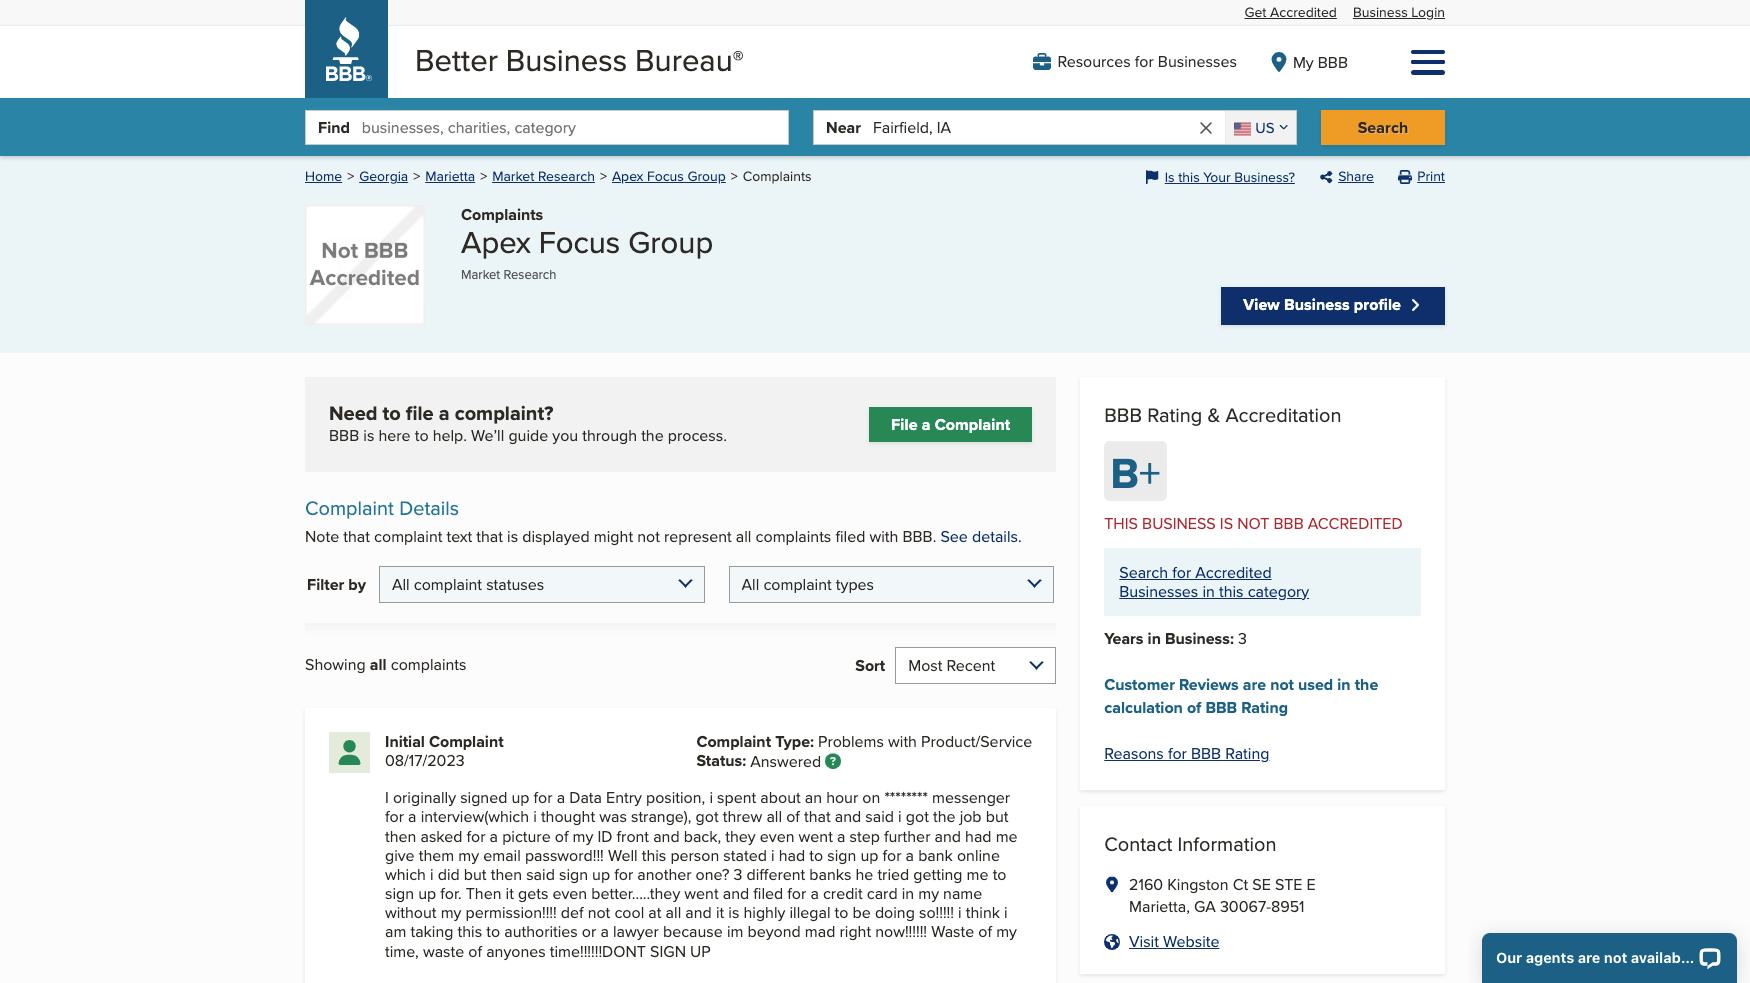This screenshot has height=983, width=1750.
Task: Click the location pin beside My BBB
Action: click(x=1278, y=62)
